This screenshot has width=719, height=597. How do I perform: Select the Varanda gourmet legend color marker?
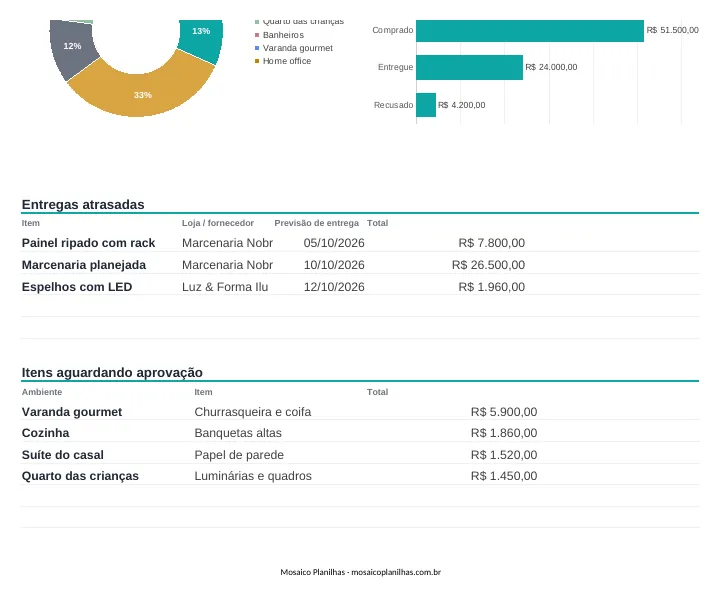click(x=257, y=48)
